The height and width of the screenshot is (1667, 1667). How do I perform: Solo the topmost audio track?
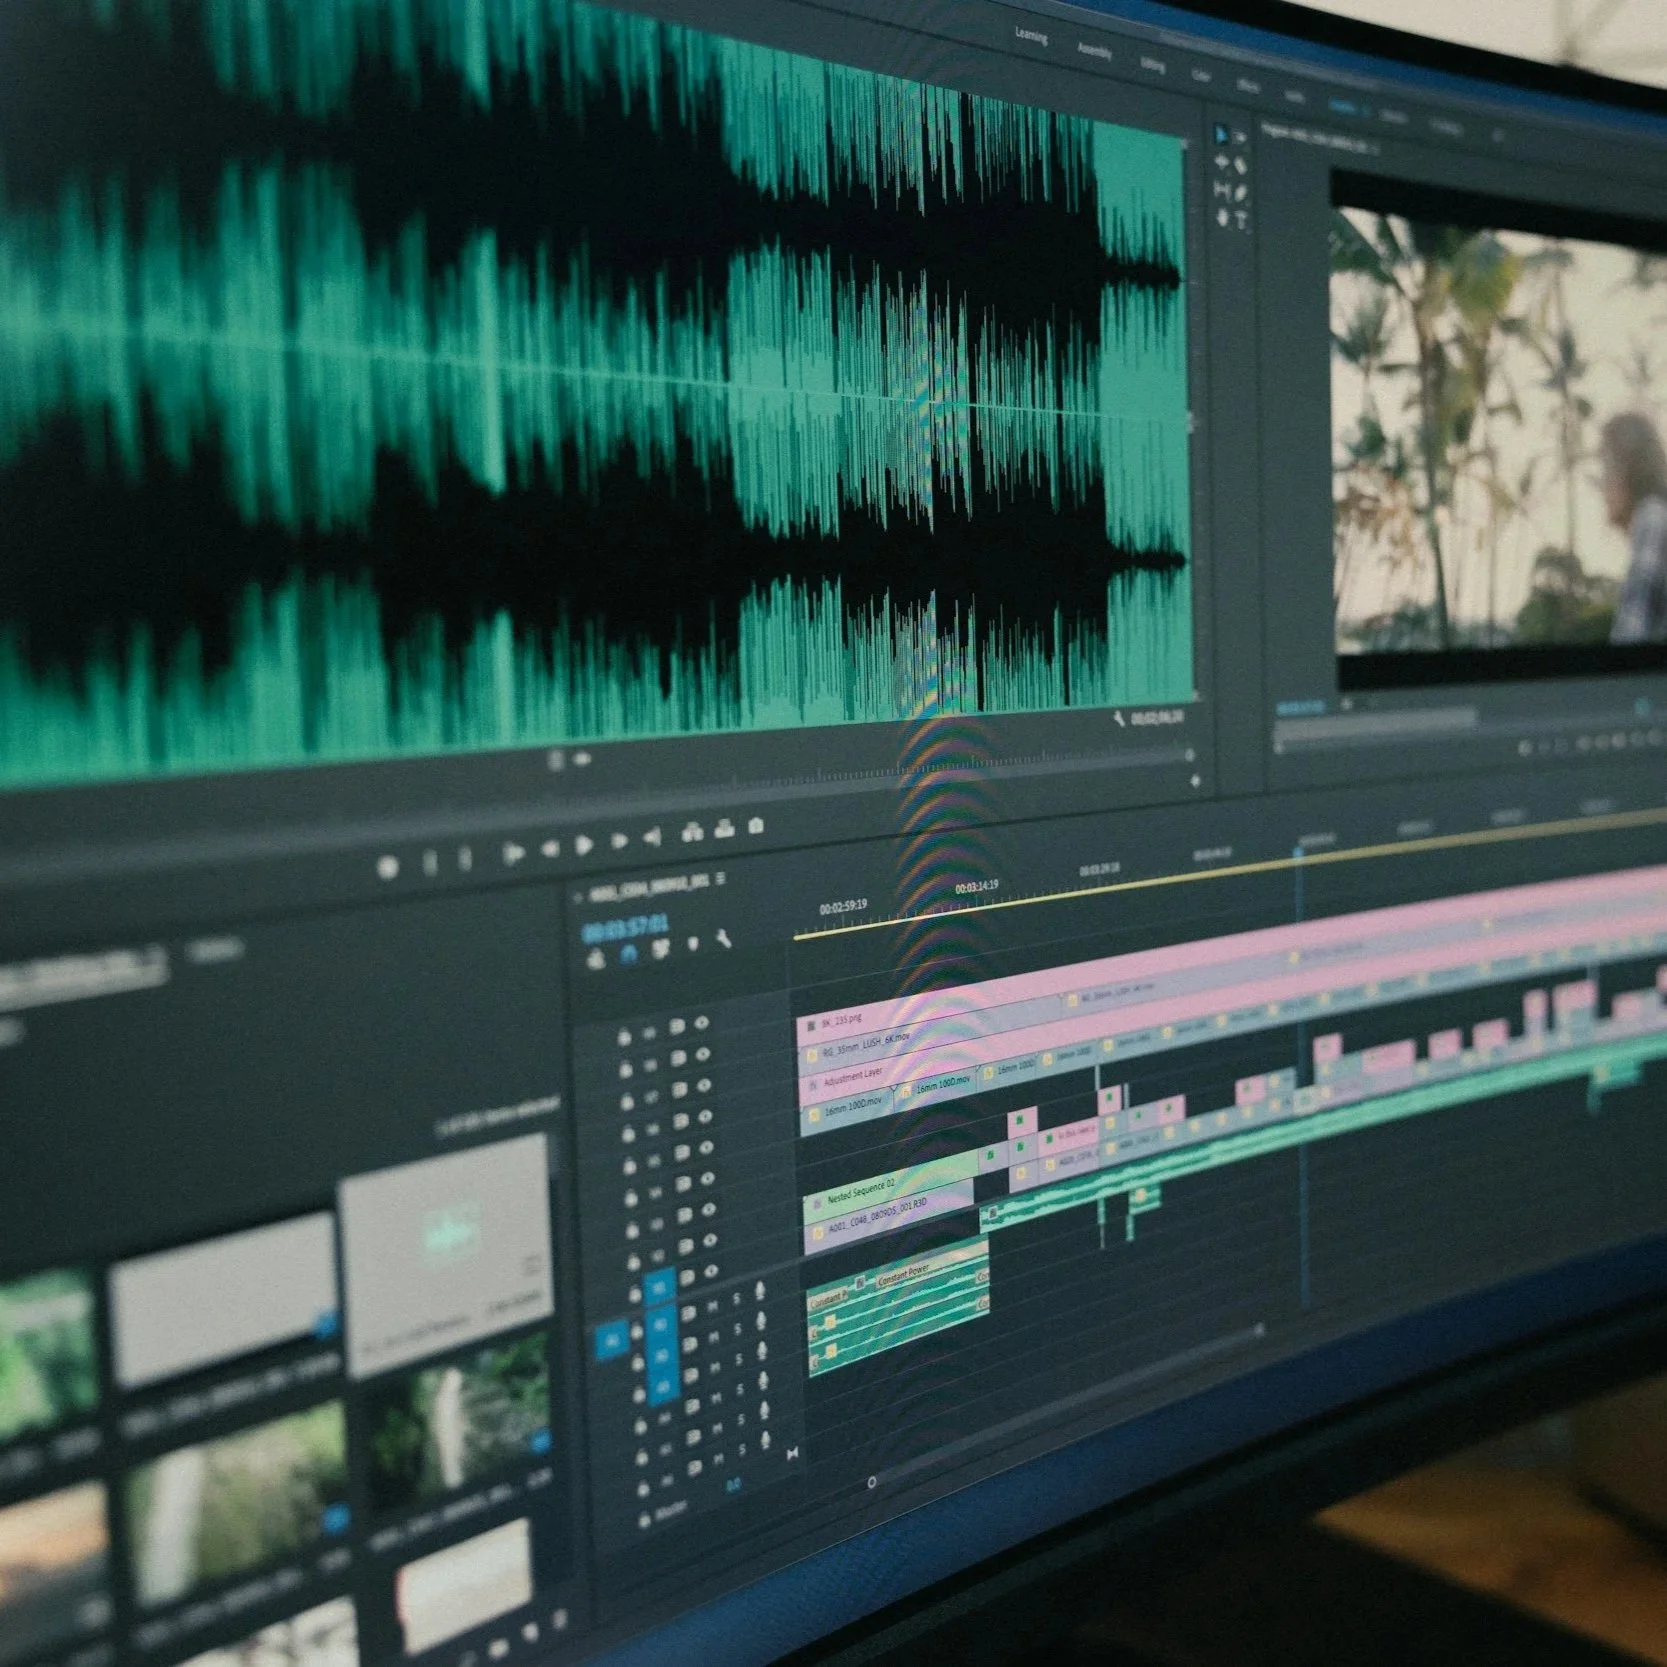[736, 1298]
